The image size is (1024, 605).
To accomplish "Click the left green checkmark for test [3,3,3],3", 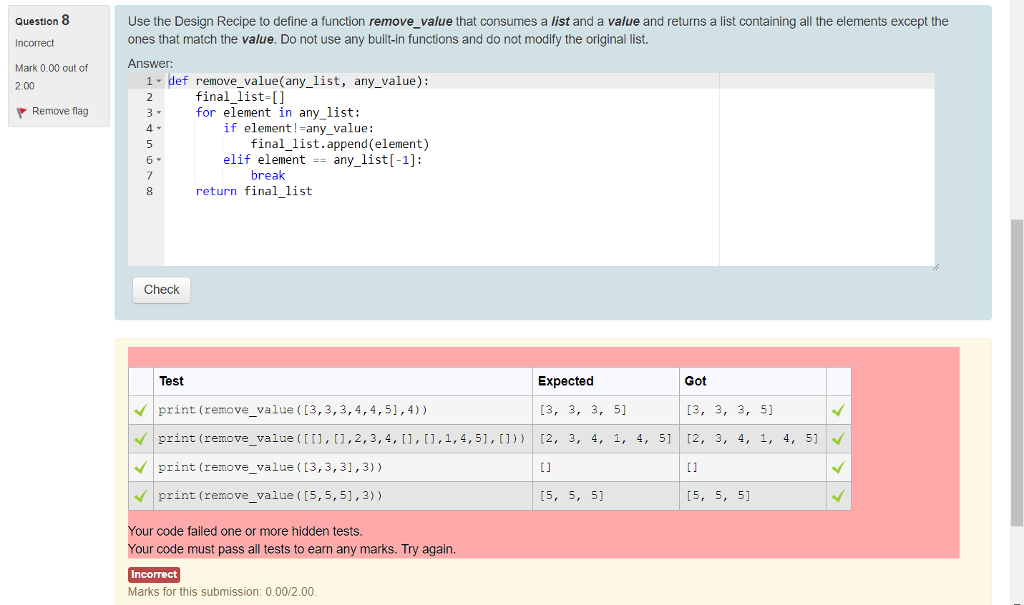I will pyautogui.click(x=140, y=467).
